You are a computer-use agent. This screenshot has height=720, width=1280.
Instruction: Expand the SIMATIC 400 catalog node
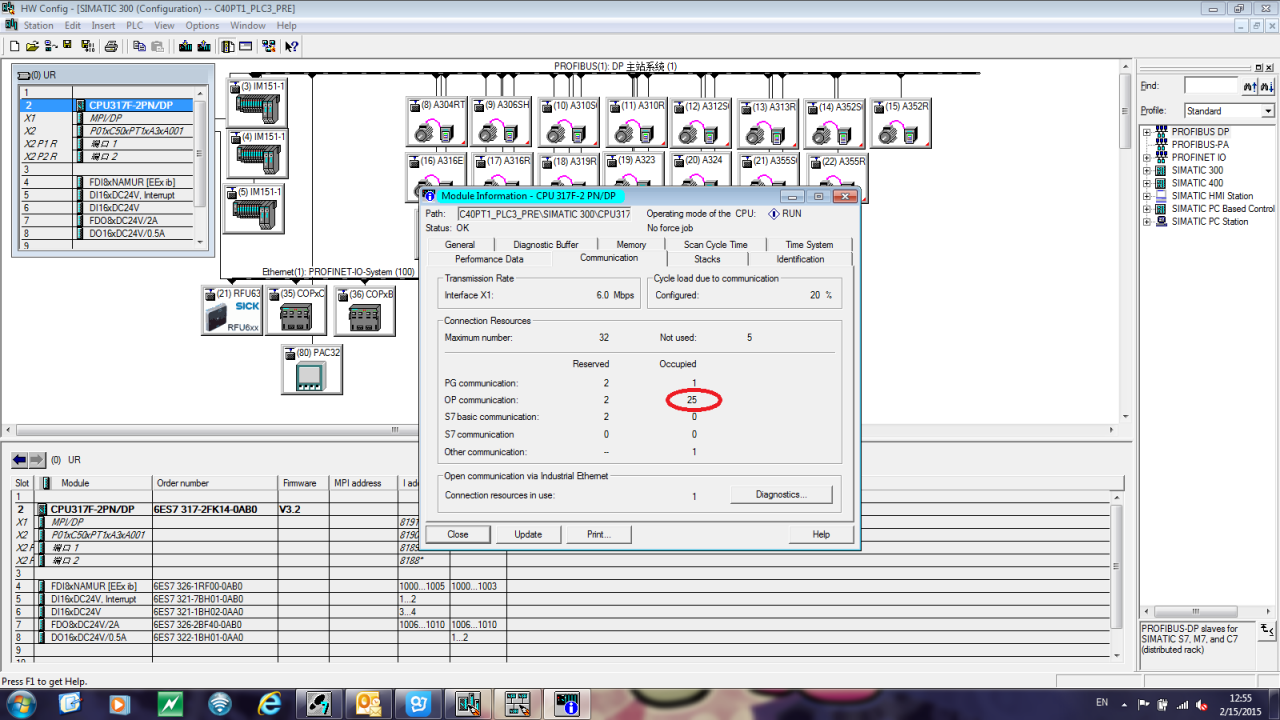[1147, 184]
